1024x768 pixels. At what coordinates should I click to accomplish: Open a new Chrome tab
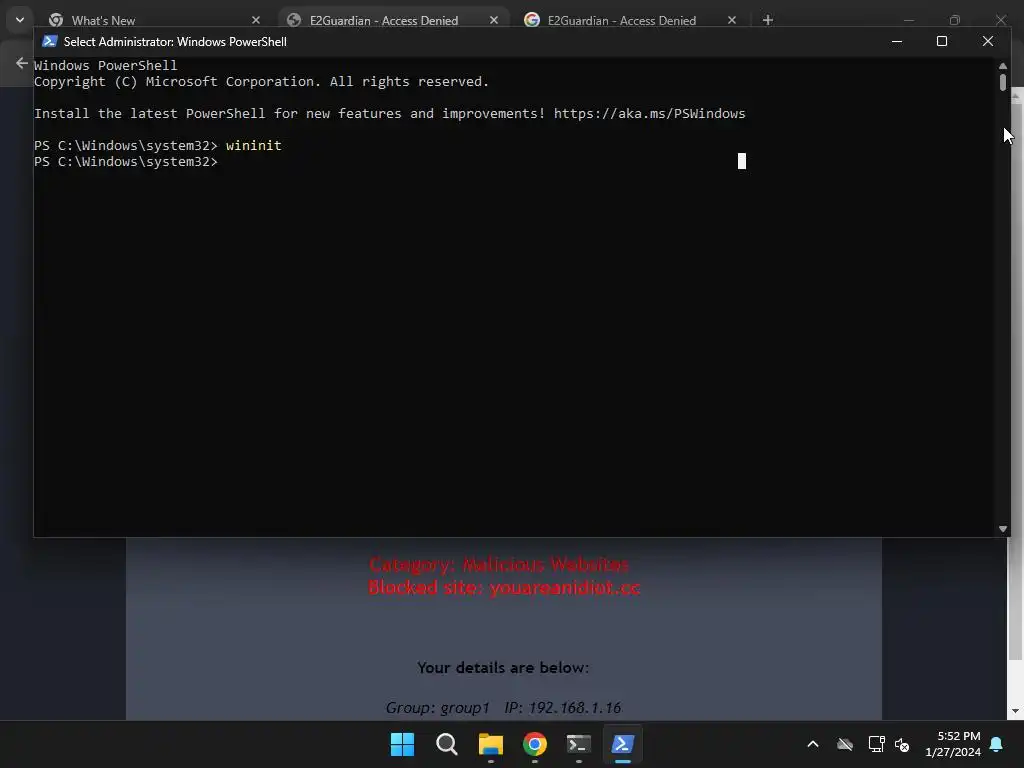(x=768, y=20)
